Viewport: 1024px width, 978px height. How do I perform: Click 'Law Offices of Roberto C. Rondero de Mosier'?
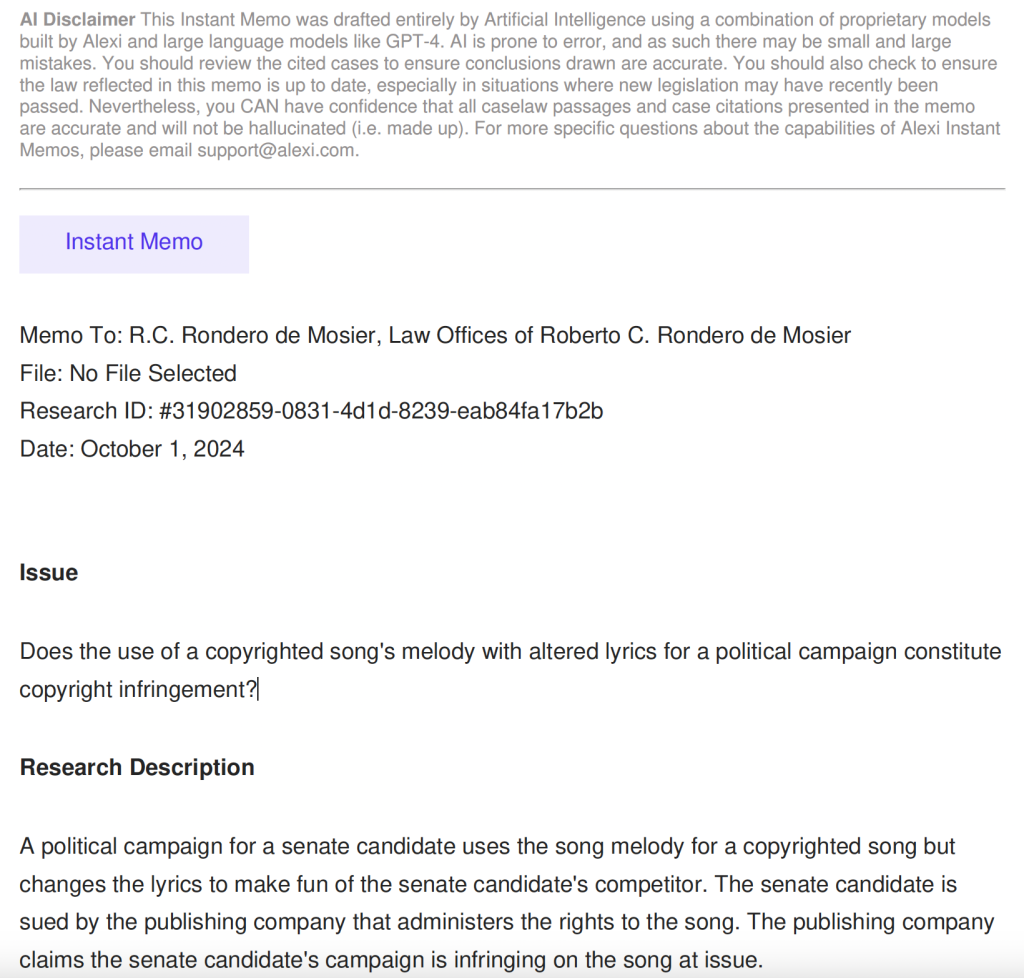tap(619, 336)
